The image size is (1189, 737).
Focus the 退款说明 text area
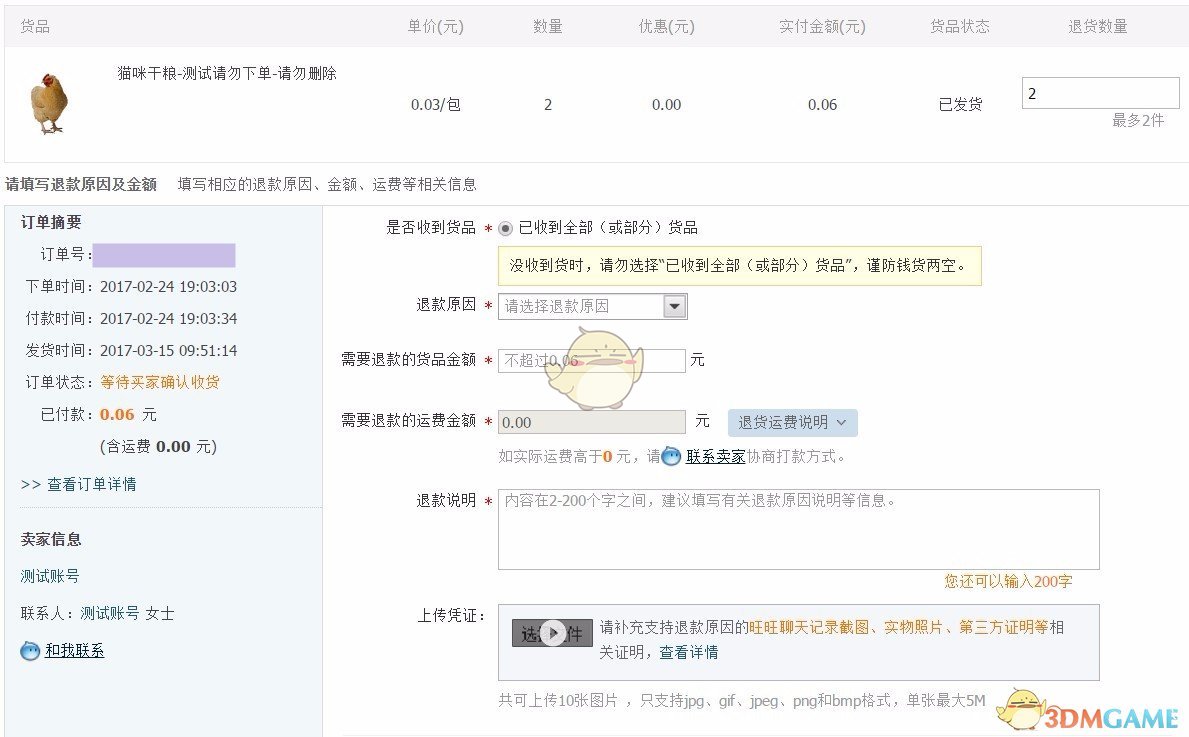tap(798, 529)
